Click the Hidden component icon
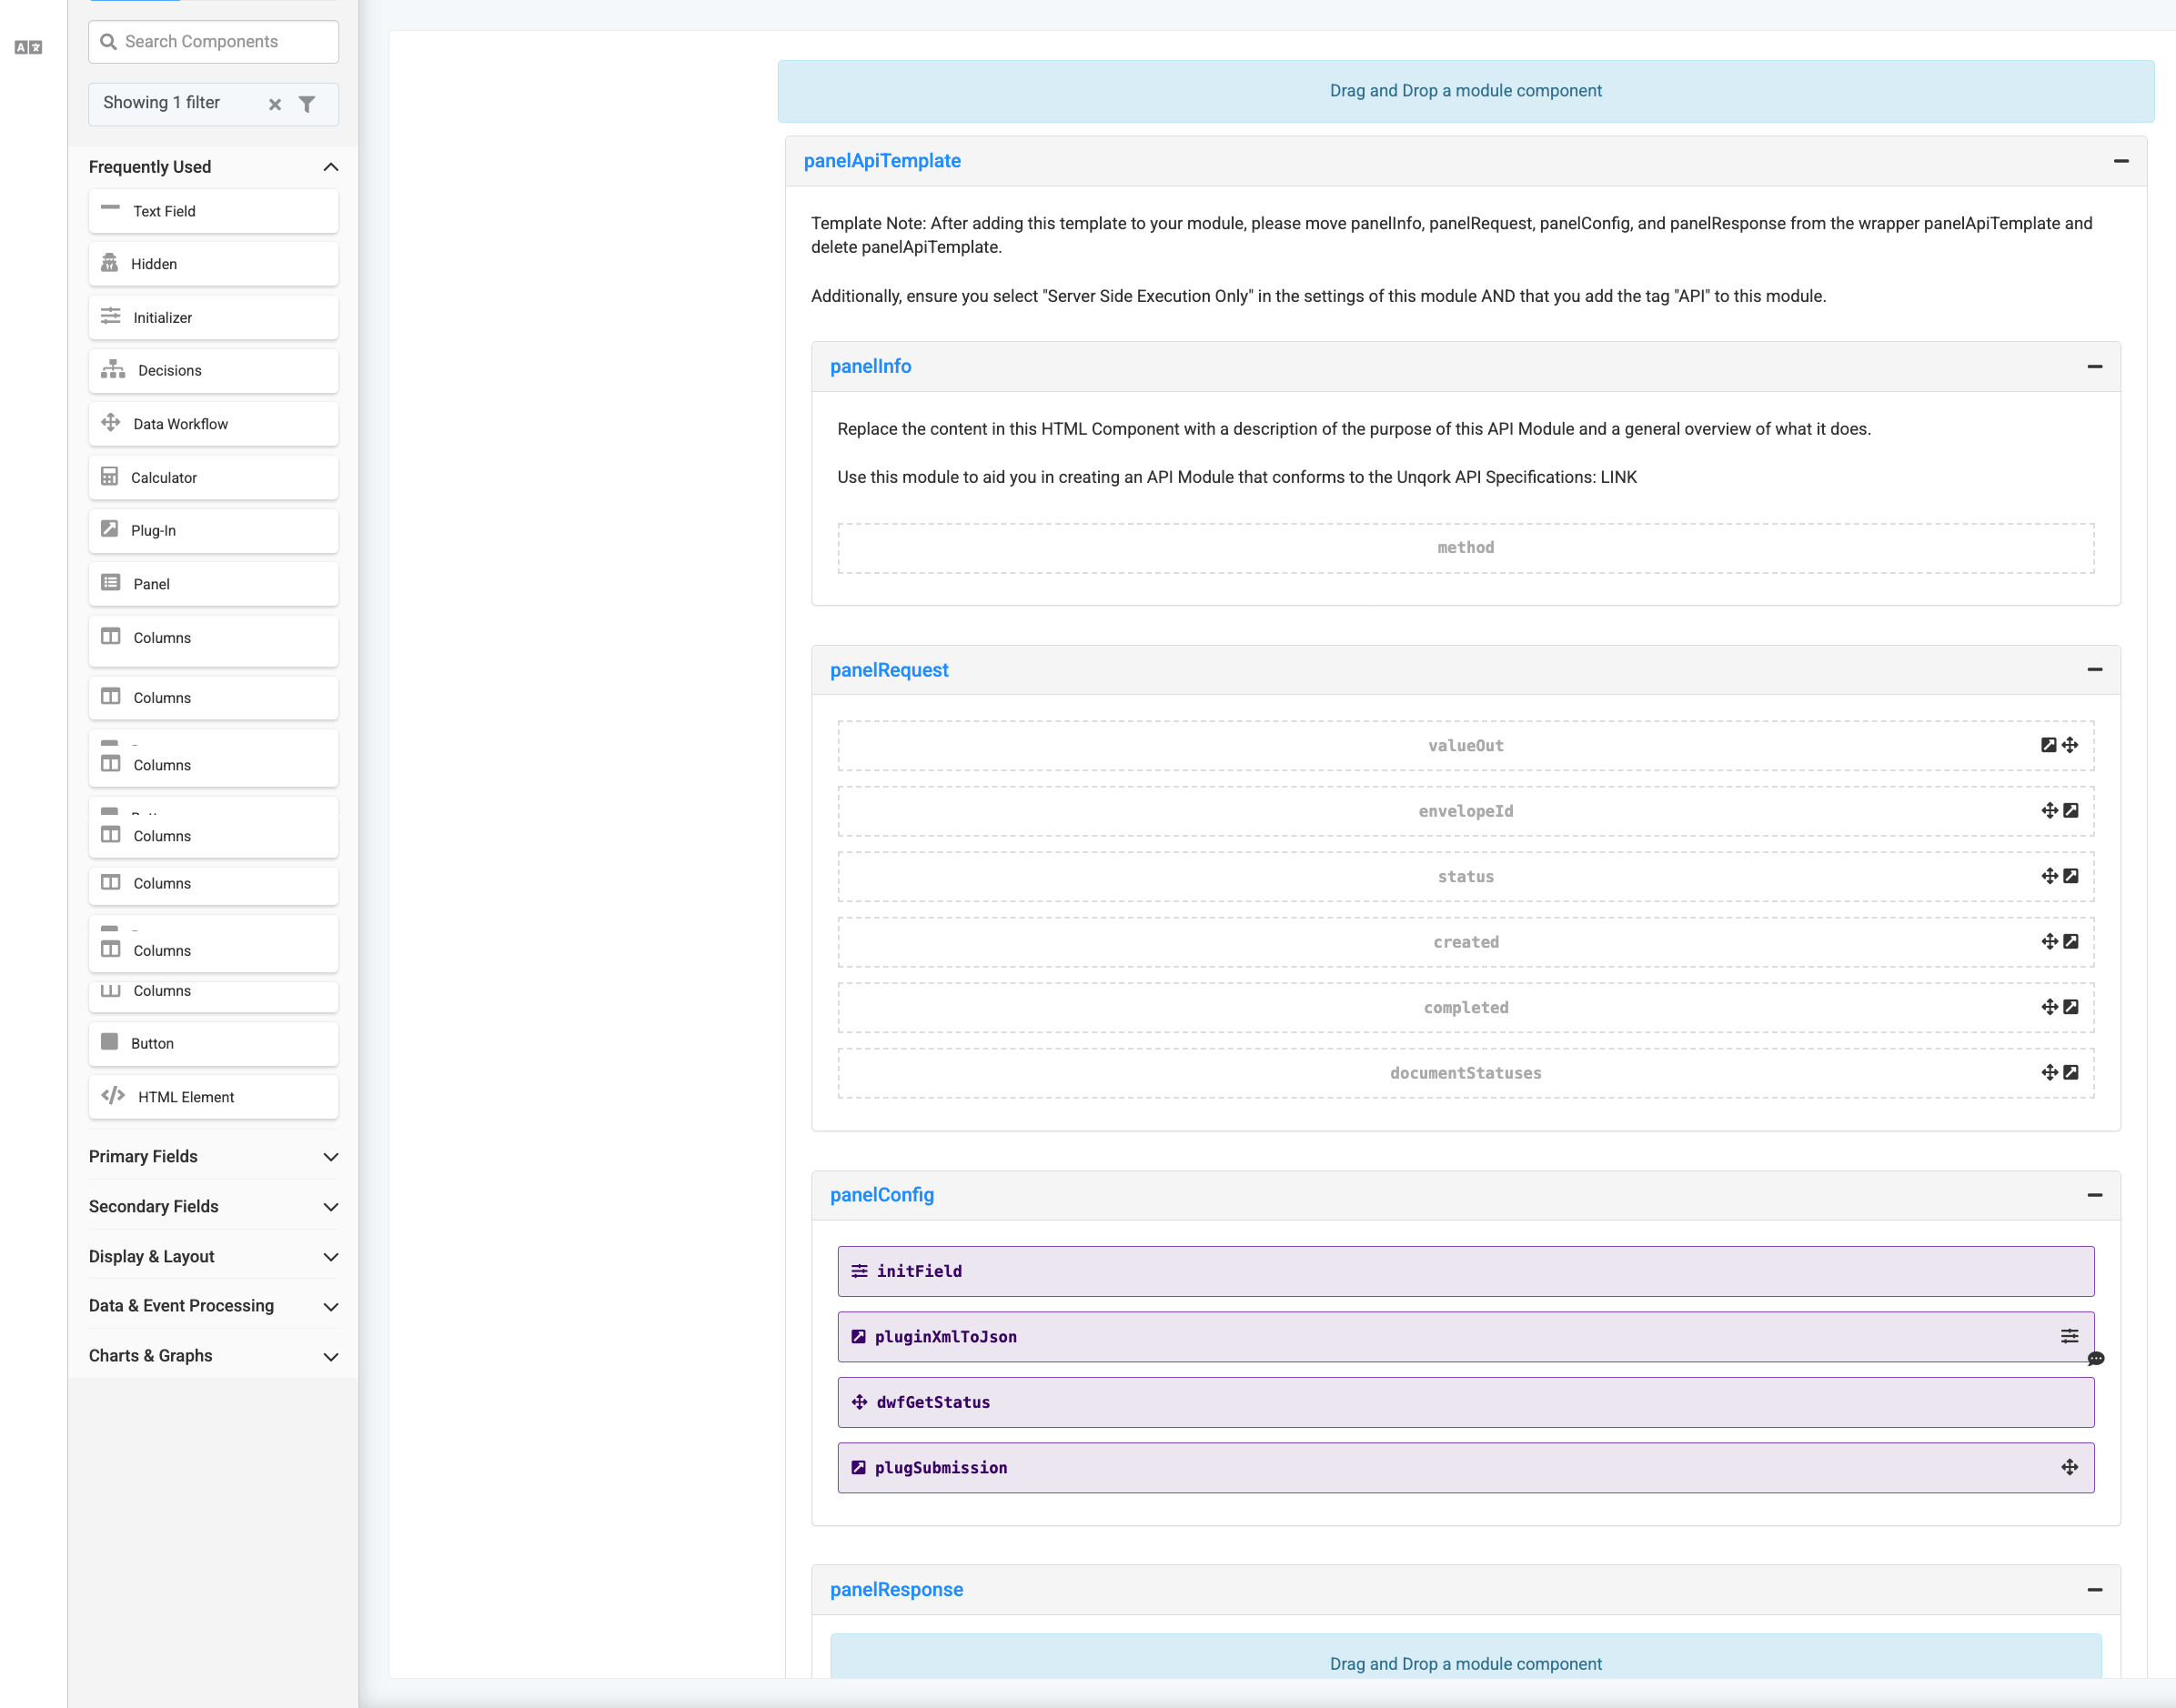 point(111,263)
